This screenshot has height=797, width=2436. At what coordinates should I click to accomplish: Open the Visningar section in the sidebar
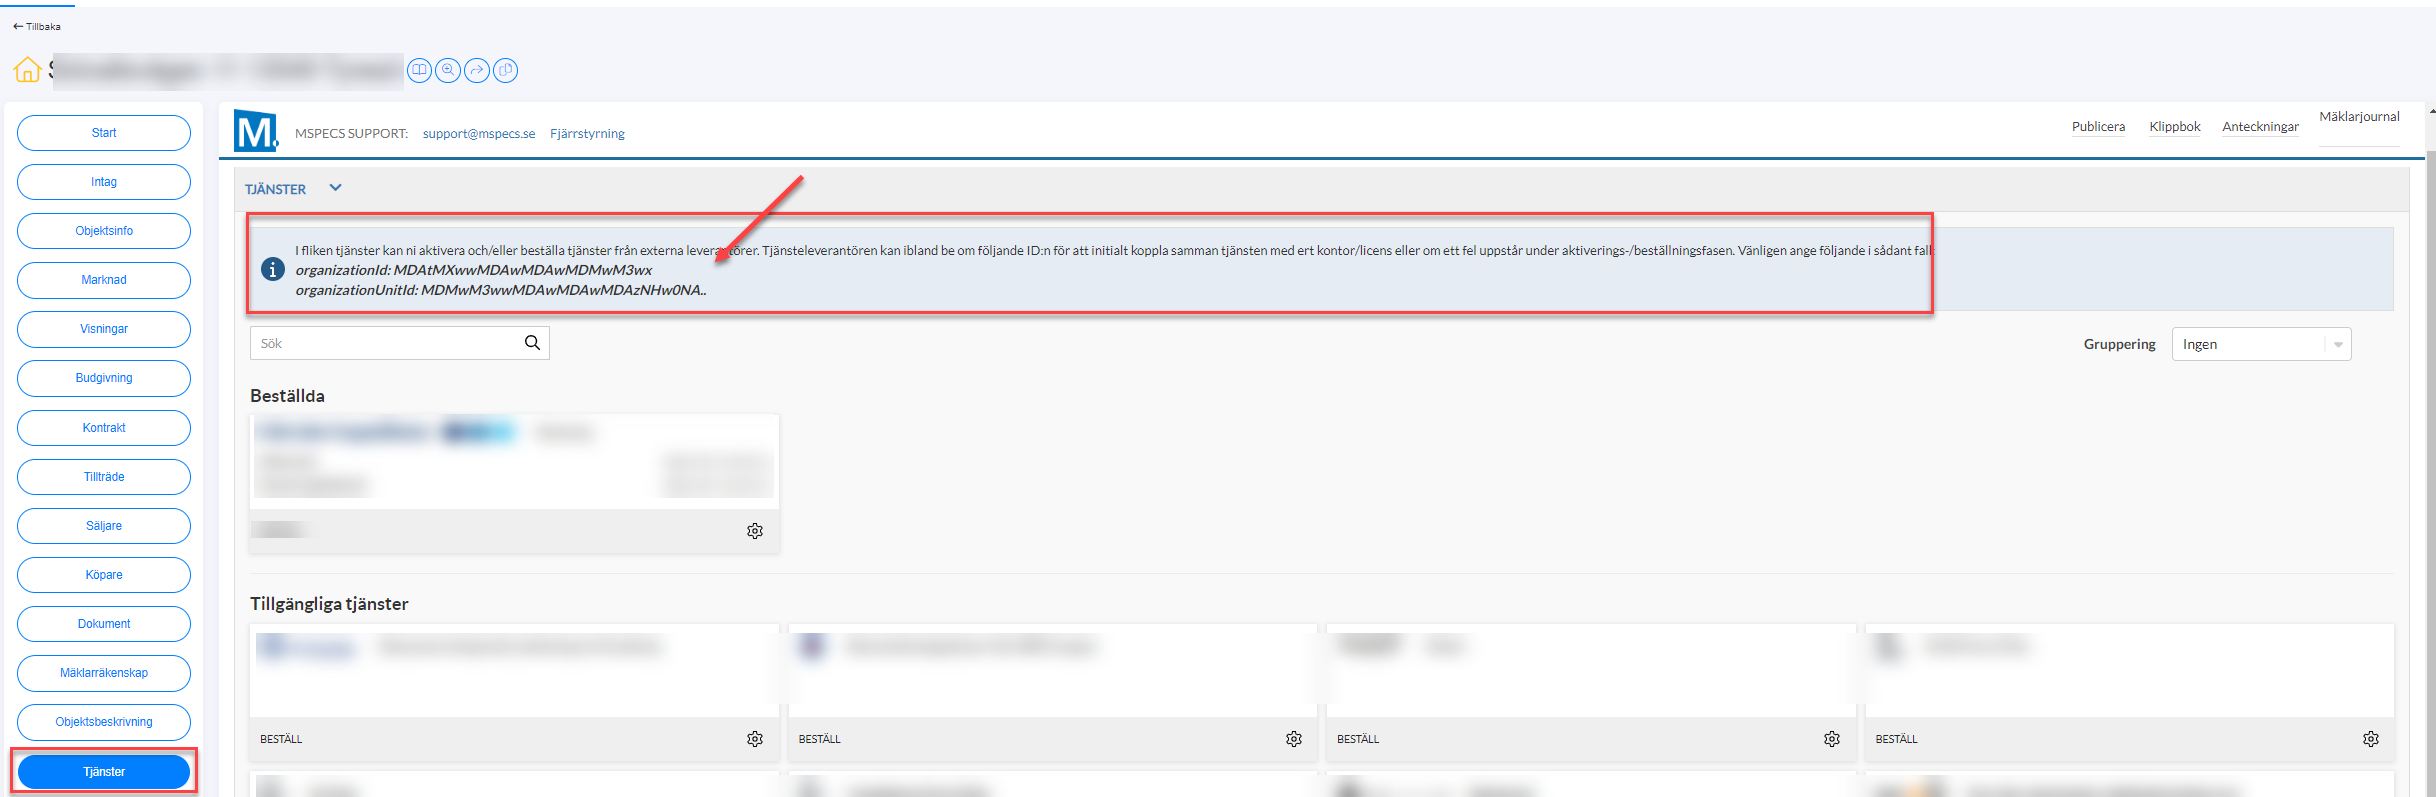pyautogui.click(x=104, y=329)
